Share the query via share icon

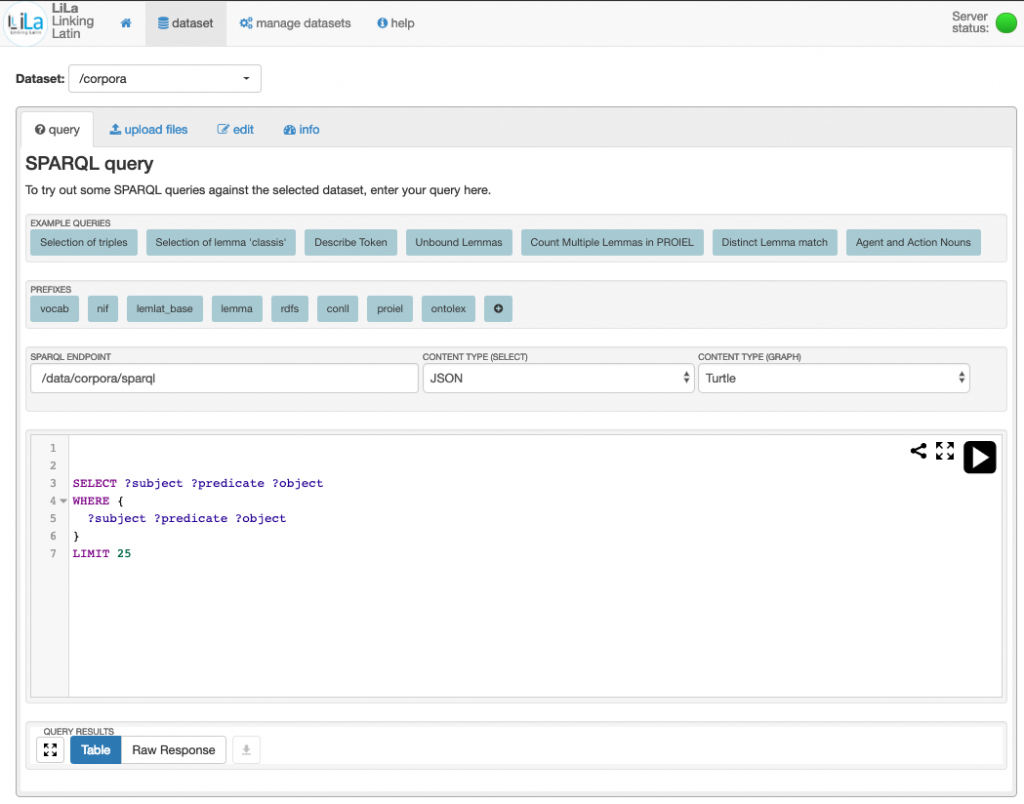tap(918, 451)
